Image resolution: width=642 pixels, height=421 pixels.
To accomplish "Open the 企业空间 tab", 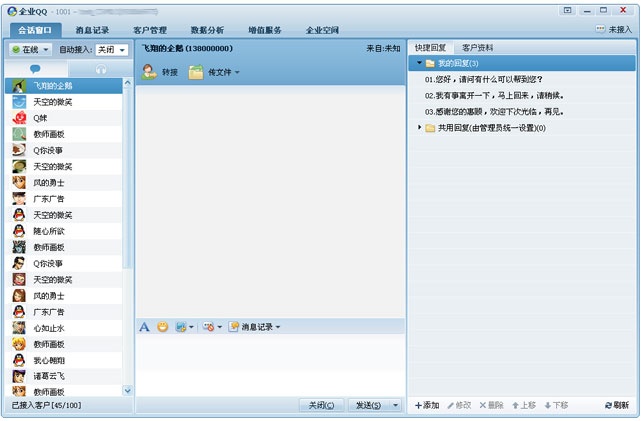I will 322,30.
